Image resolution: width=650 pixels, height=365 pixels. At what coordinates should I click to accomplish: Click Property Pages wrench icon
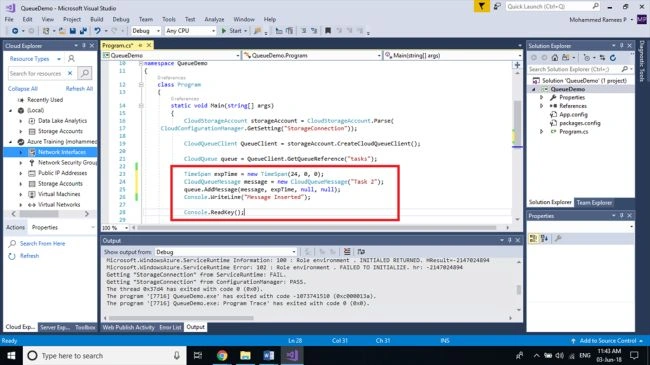coord(558,238)
